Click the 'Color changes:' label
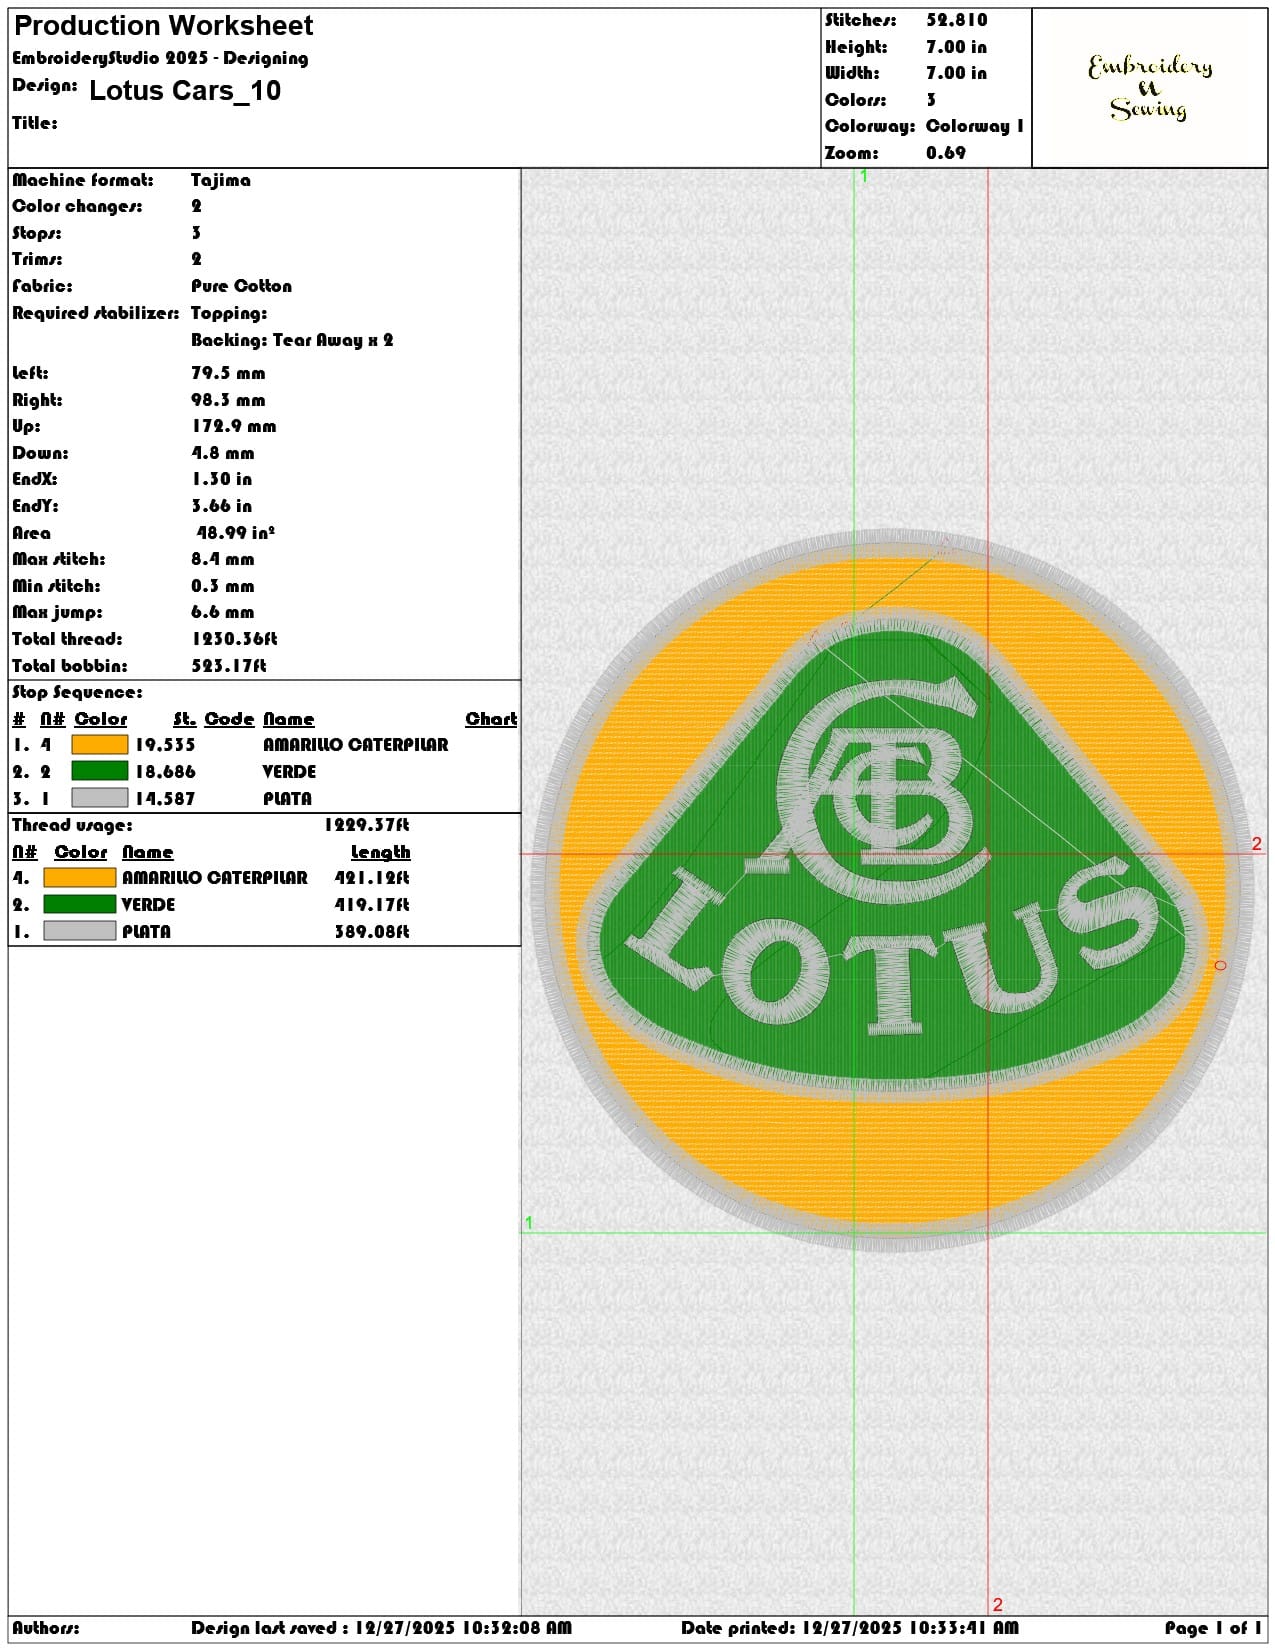1275x1650 pixels. point(77,206)
